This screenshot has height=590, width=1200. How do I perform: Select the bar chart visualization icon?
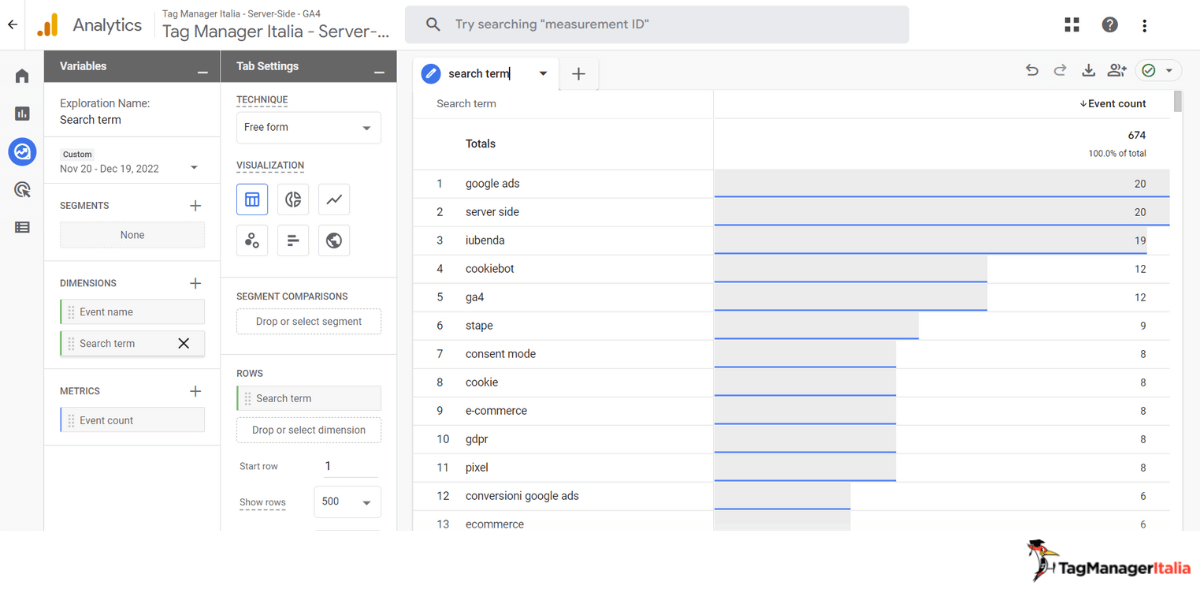click(x=293, y=240)
